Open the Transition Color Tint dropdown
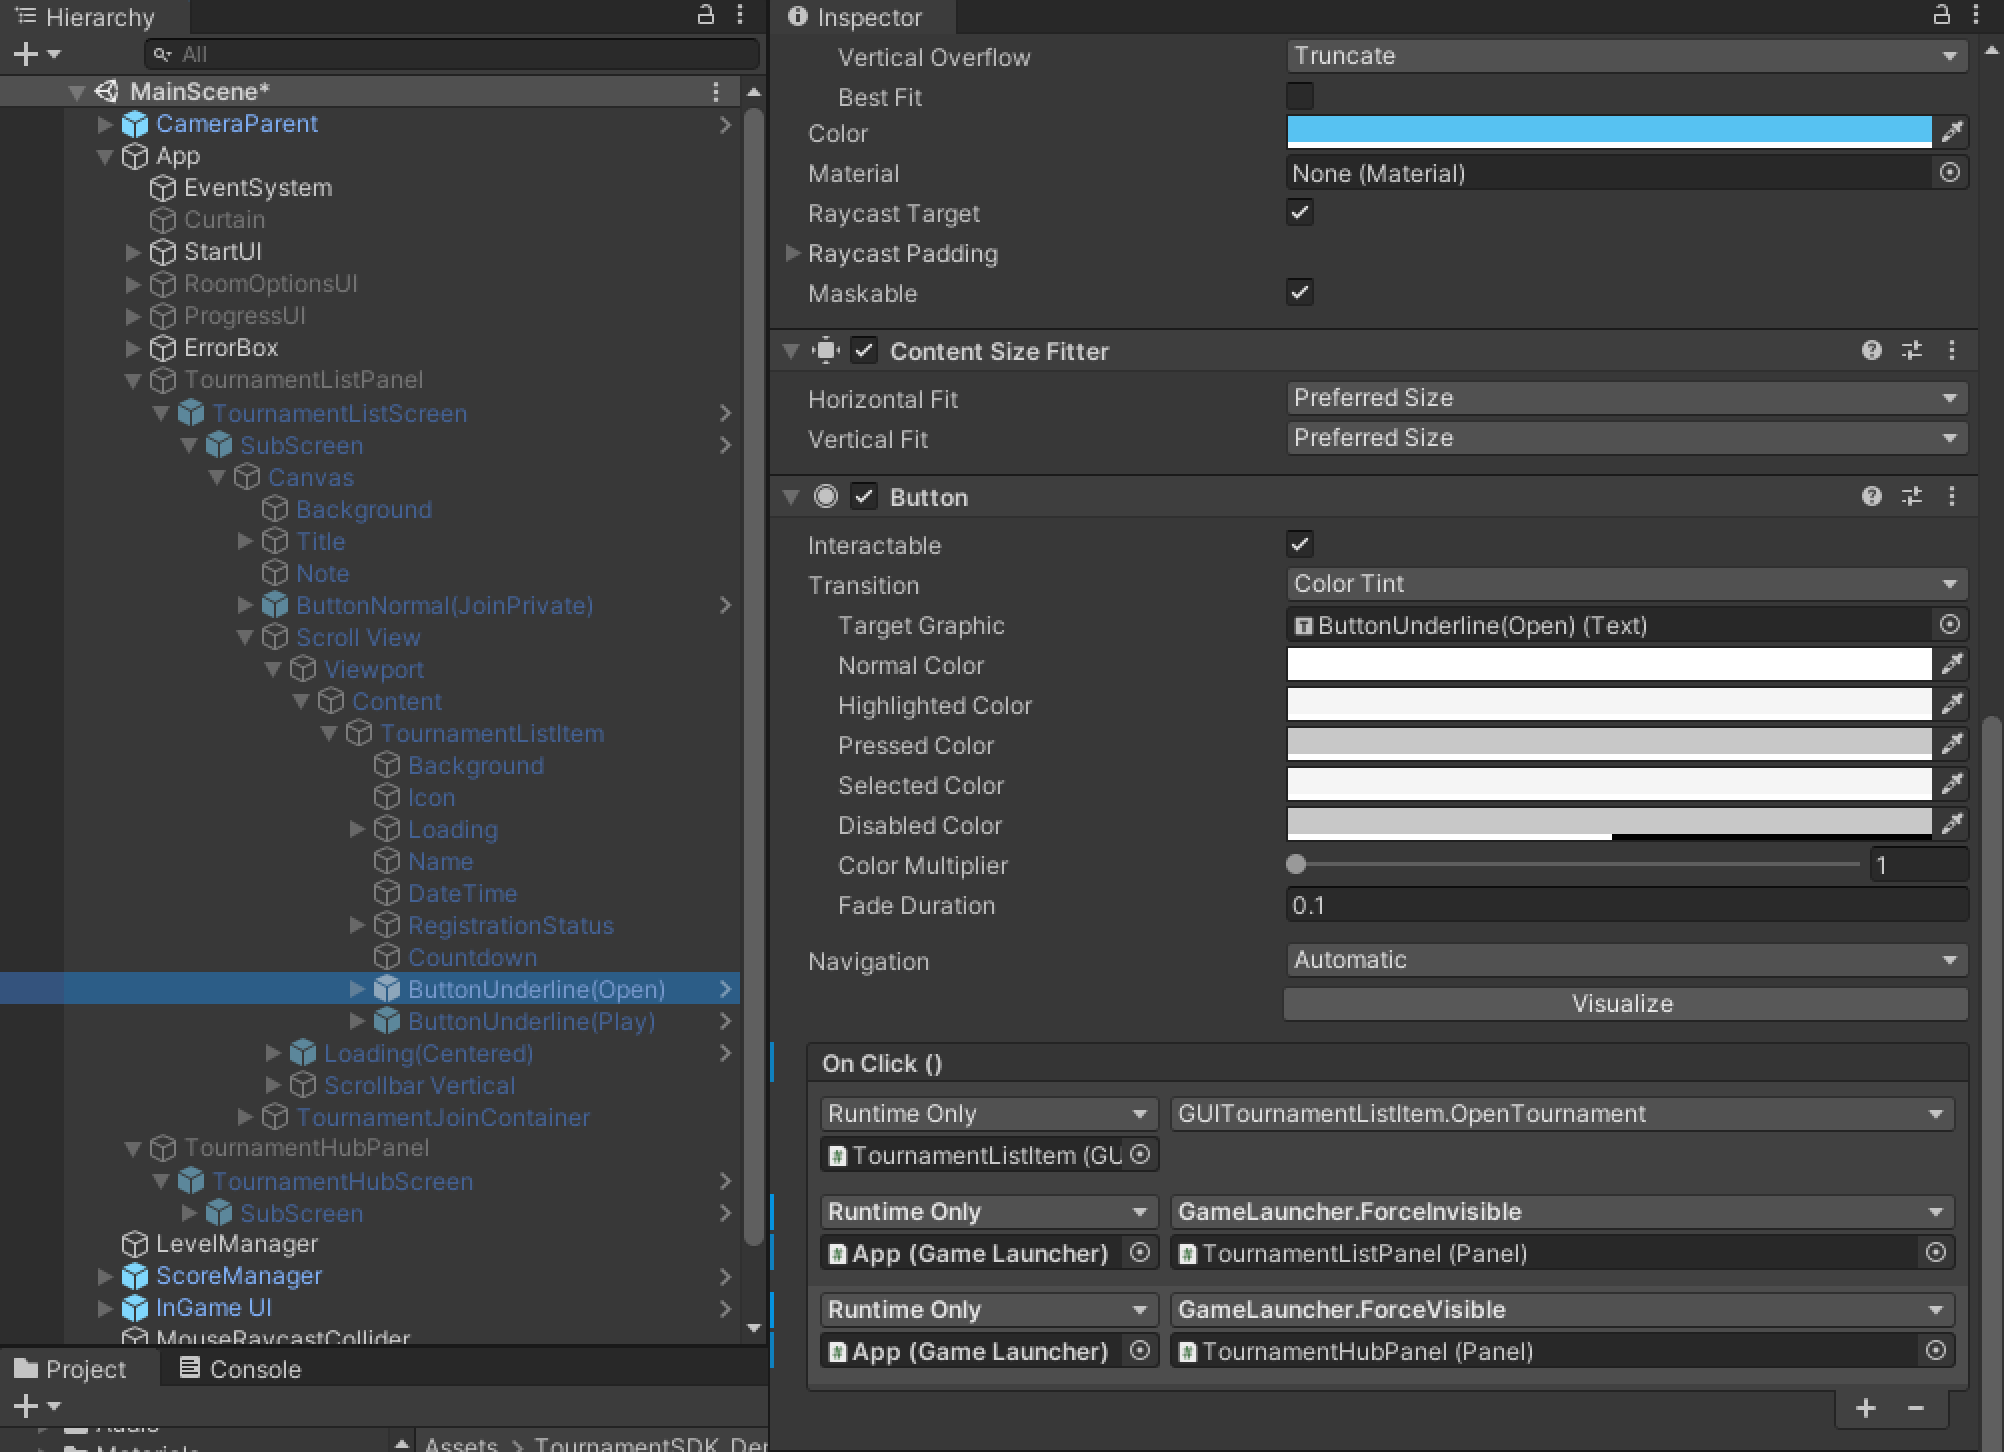The image size is (2004, 1452). pos(1625,584)
